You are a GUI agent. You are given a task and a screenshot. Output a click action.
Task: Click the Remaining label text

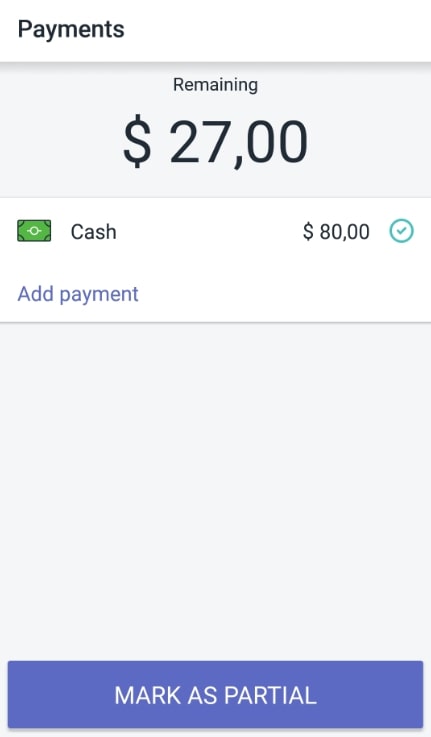(215, 85)
